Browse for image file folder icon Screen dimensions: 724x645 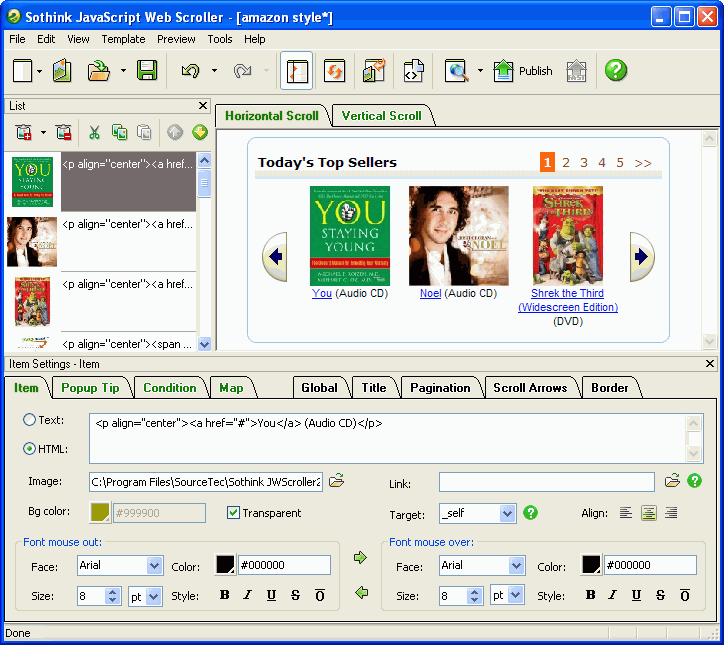pos(337,481)
